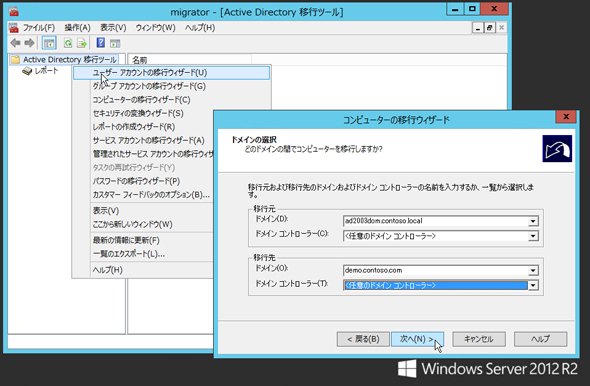Open the ウィンドウ(W) menu
Image resolution: width=590 pixels, height=386 pixels.
(155, 27)
